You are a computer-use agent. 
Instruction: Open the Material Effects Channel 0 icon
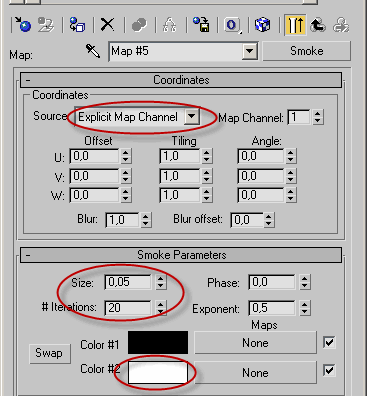click(232, 25)
